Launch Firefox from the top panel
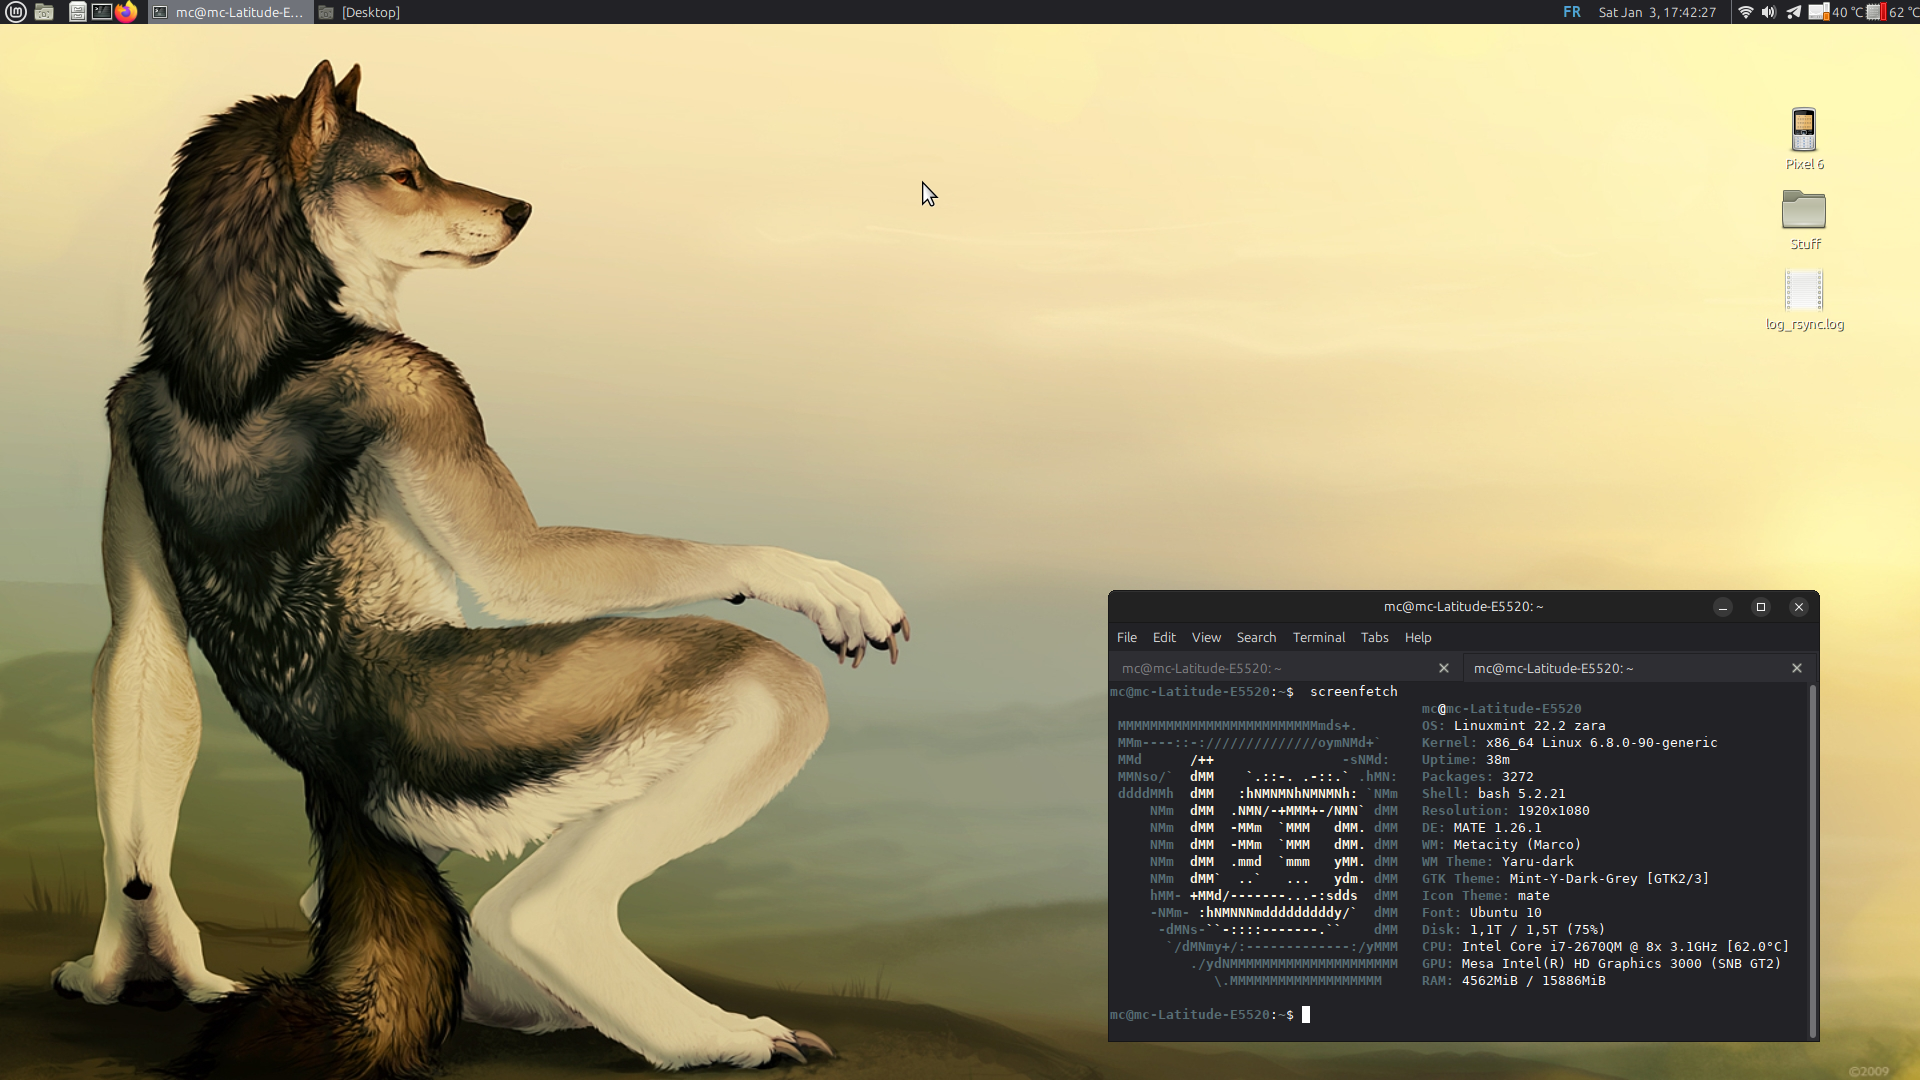Screen dimensions: 1920x1080 [126, 12]
